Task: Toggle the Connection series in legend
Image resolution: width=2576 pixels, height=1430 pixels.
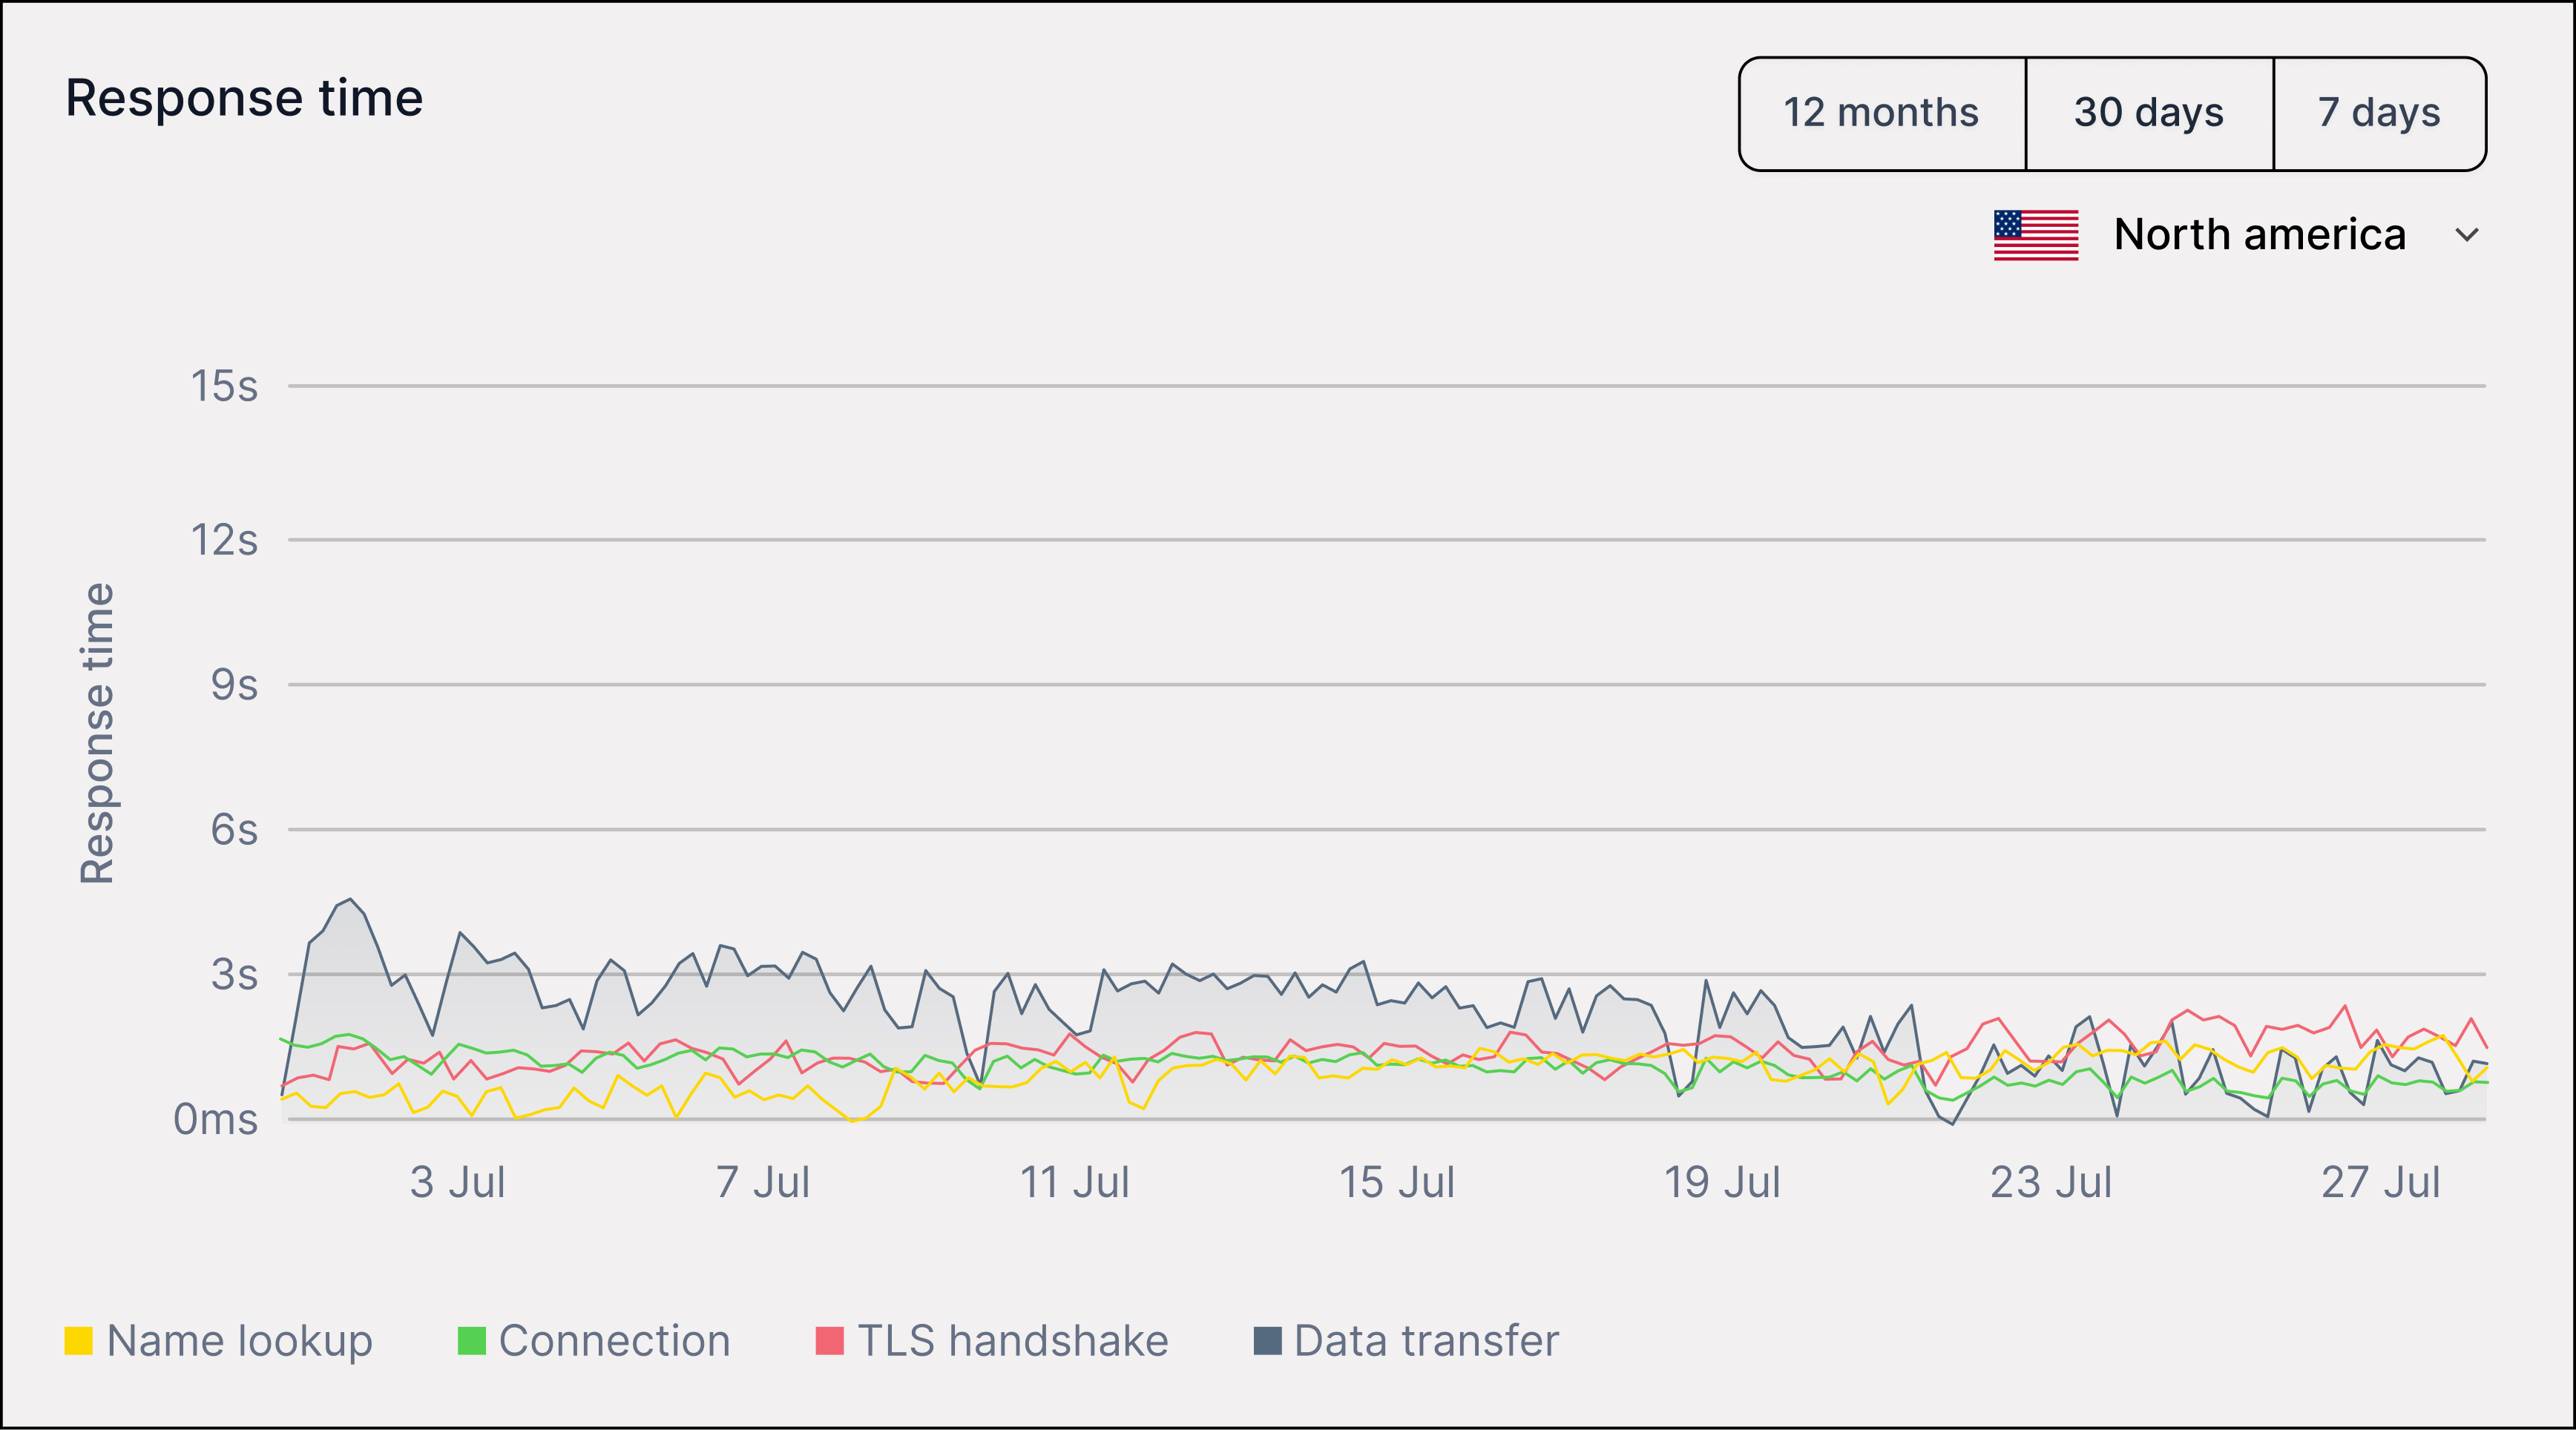Action: (594, 1341)
